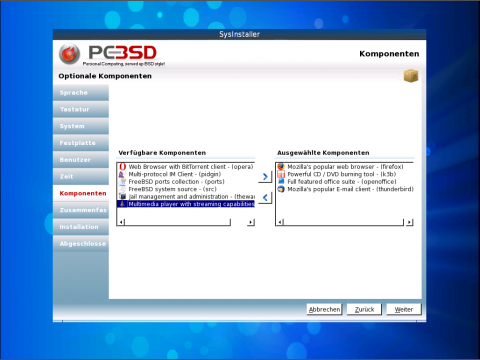Click the SysInstaller title bar
480x360 pixels.
(x=239, y=34)
